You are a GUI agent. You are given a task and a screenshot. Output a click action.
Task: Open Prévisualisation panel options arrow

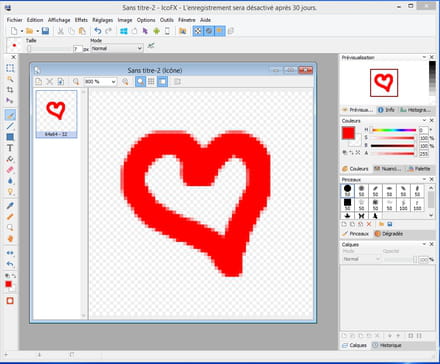click(424, 57)
